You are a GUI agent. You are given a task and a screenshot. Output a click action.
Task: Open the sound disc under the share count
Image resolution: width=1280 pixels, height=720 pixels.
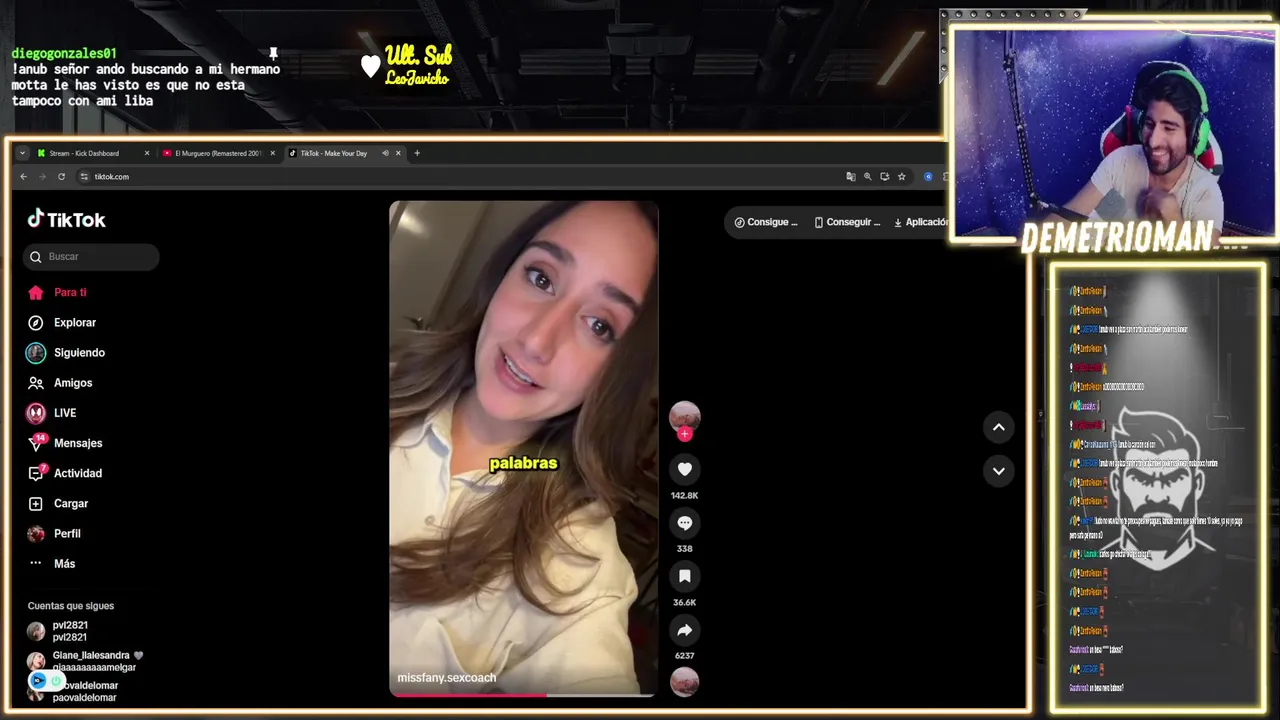point(685,682)
